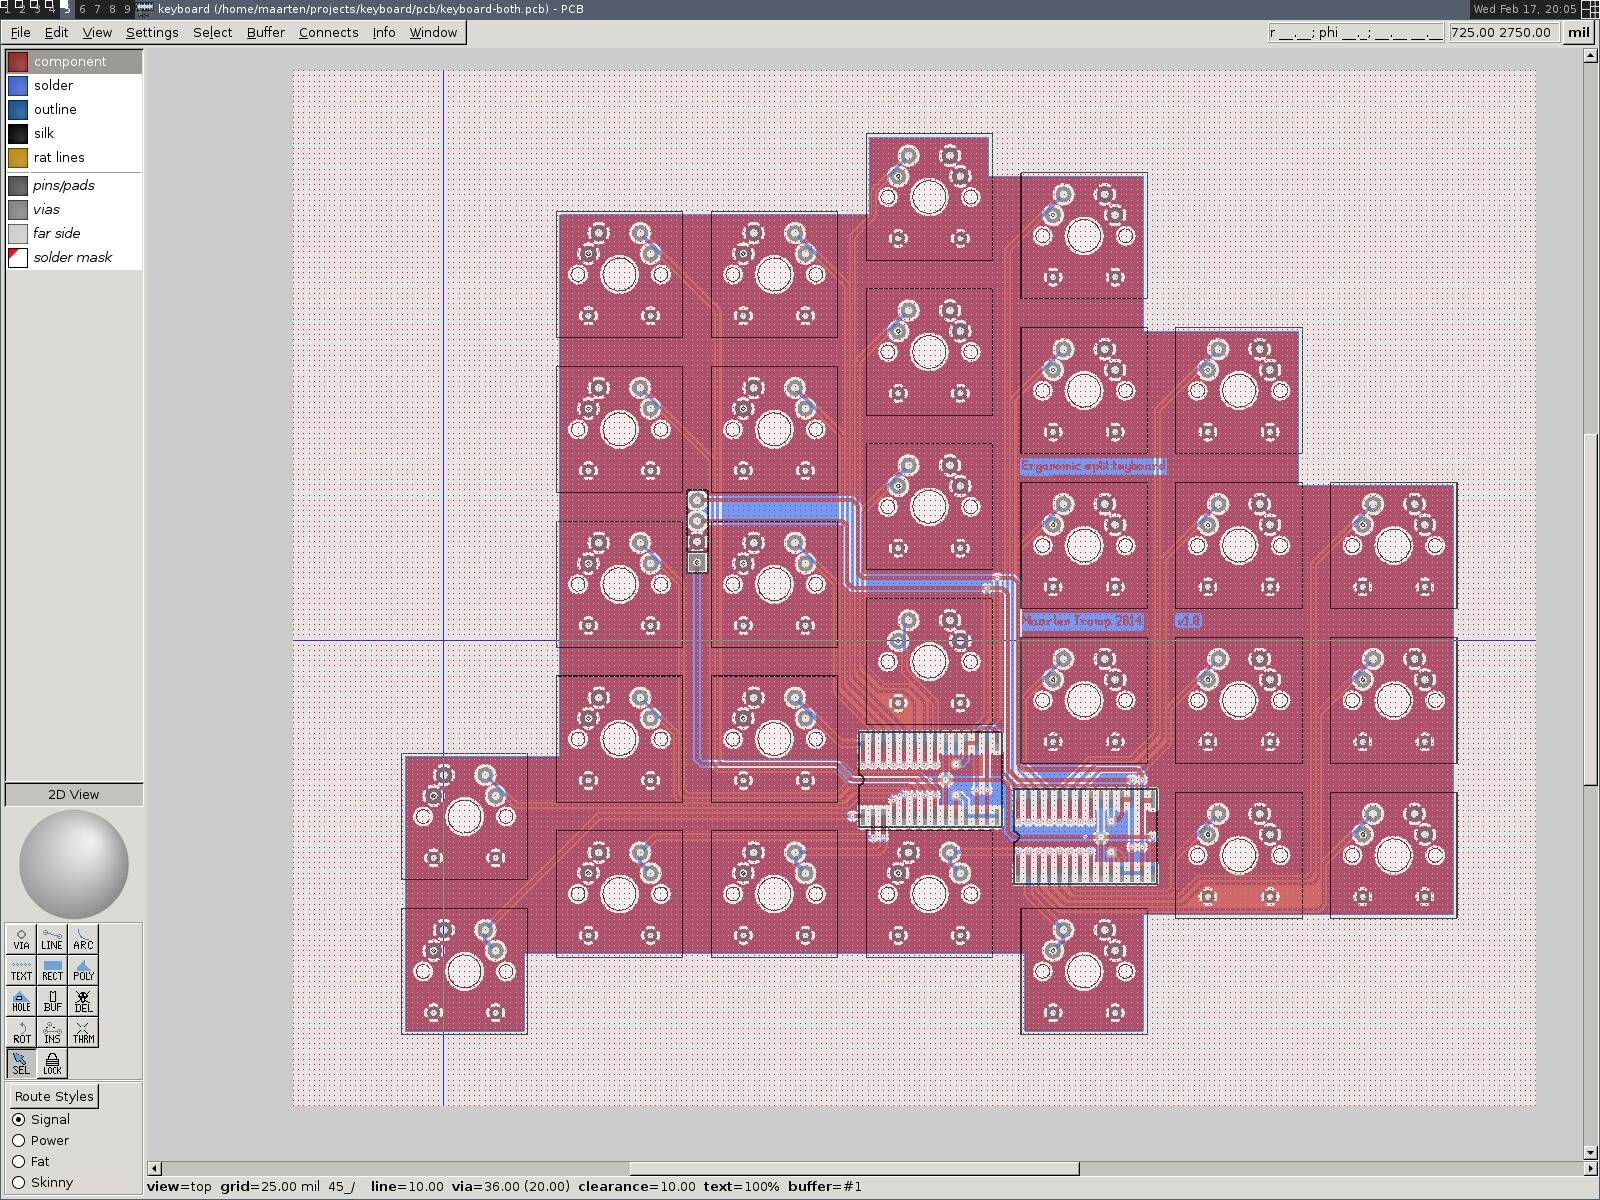
Task: Select the VIA tool
Action: tap(21, 939)
